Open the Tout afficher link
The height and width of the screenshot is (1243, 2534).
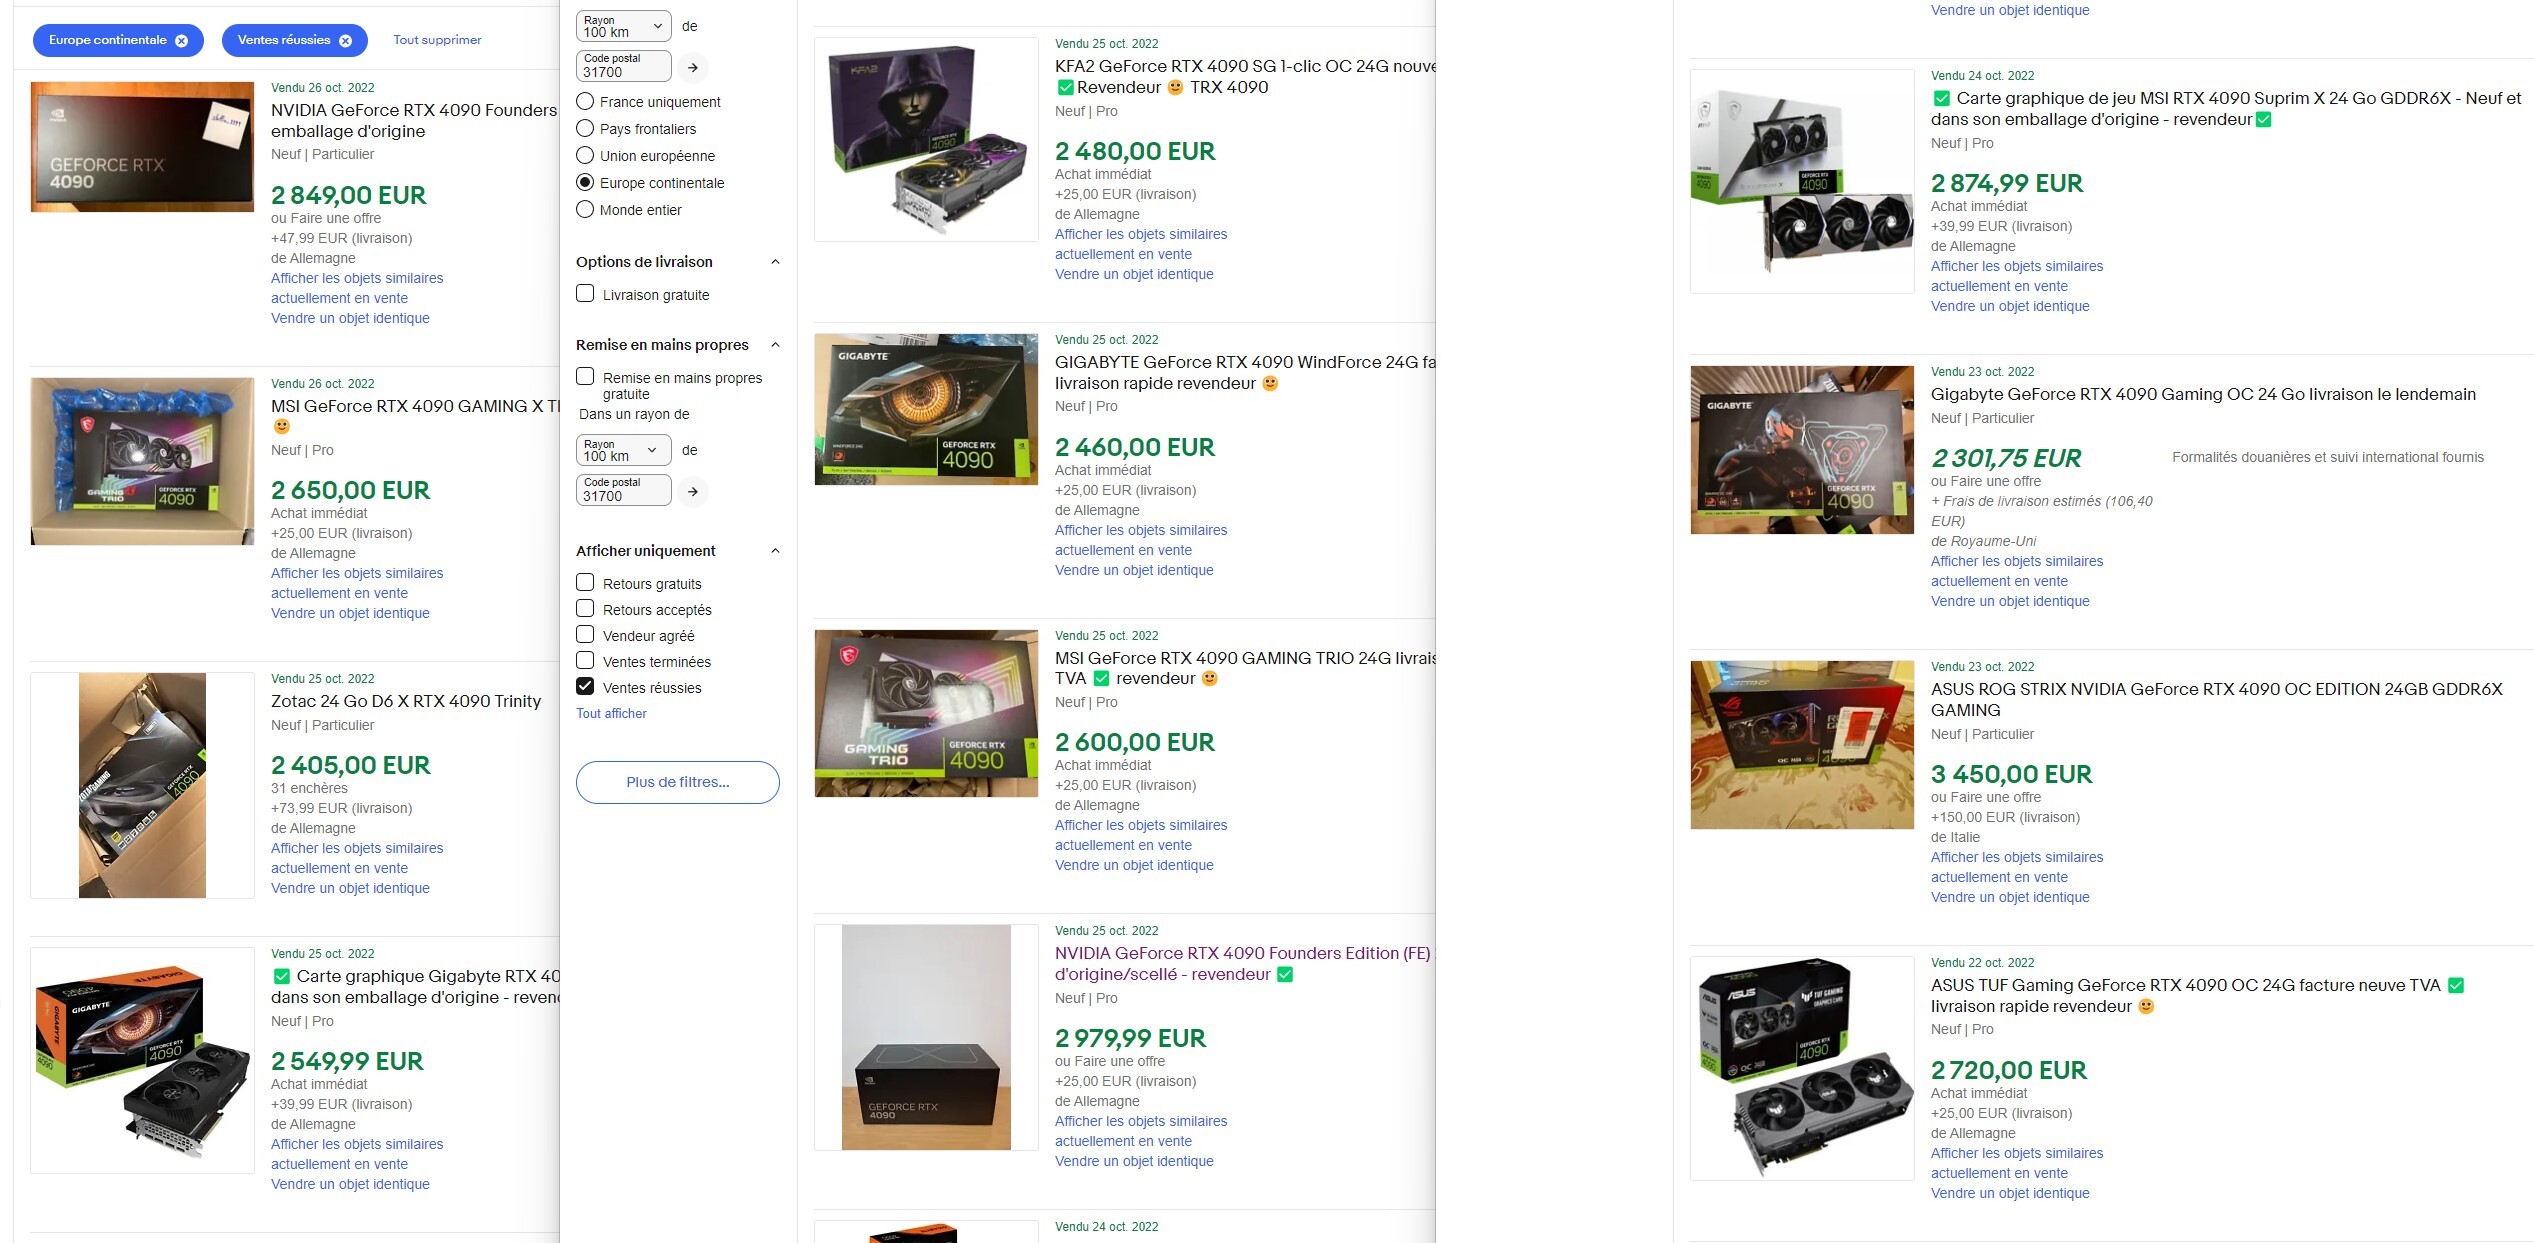(611, 713)
